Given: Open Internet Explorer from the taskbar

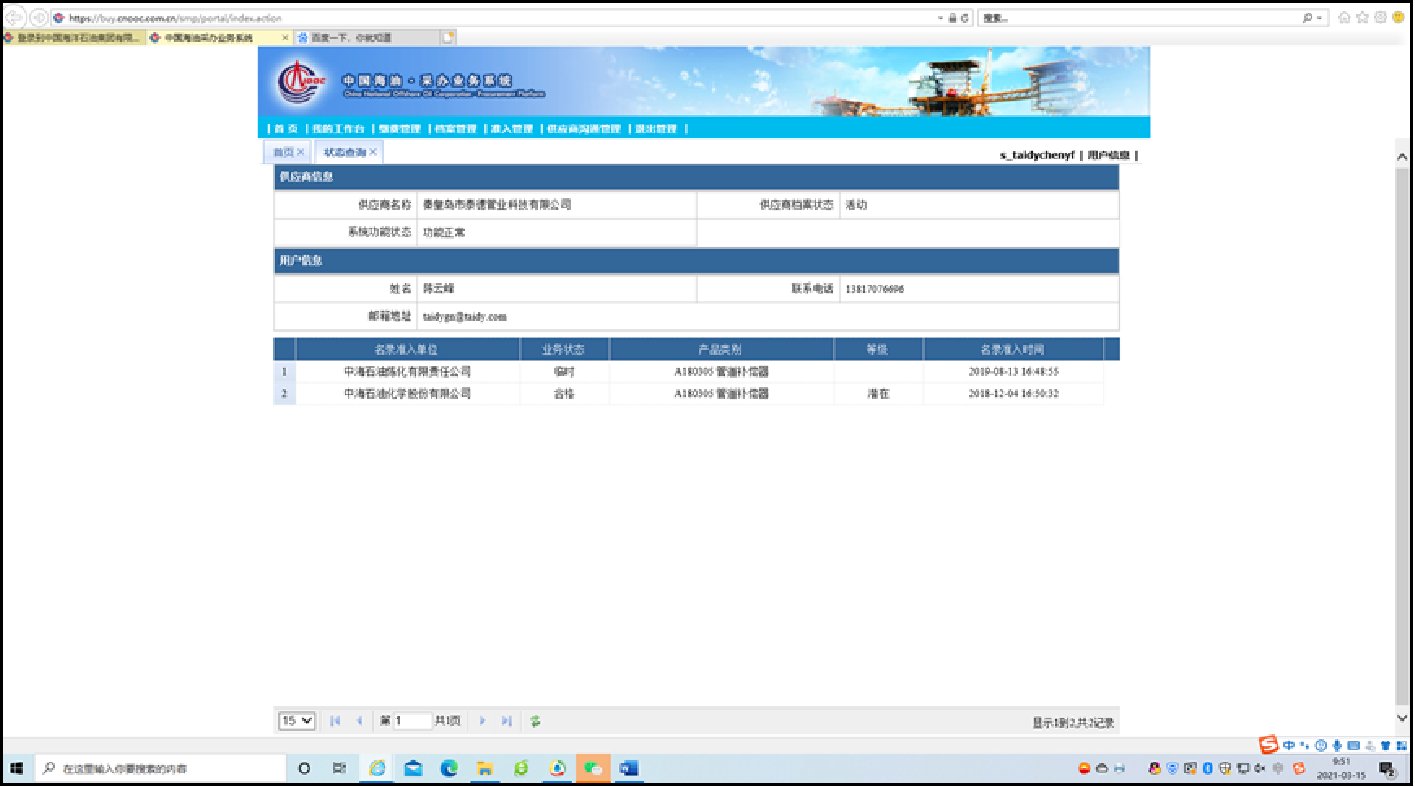Looking at the screenshot, I should 377,769.
